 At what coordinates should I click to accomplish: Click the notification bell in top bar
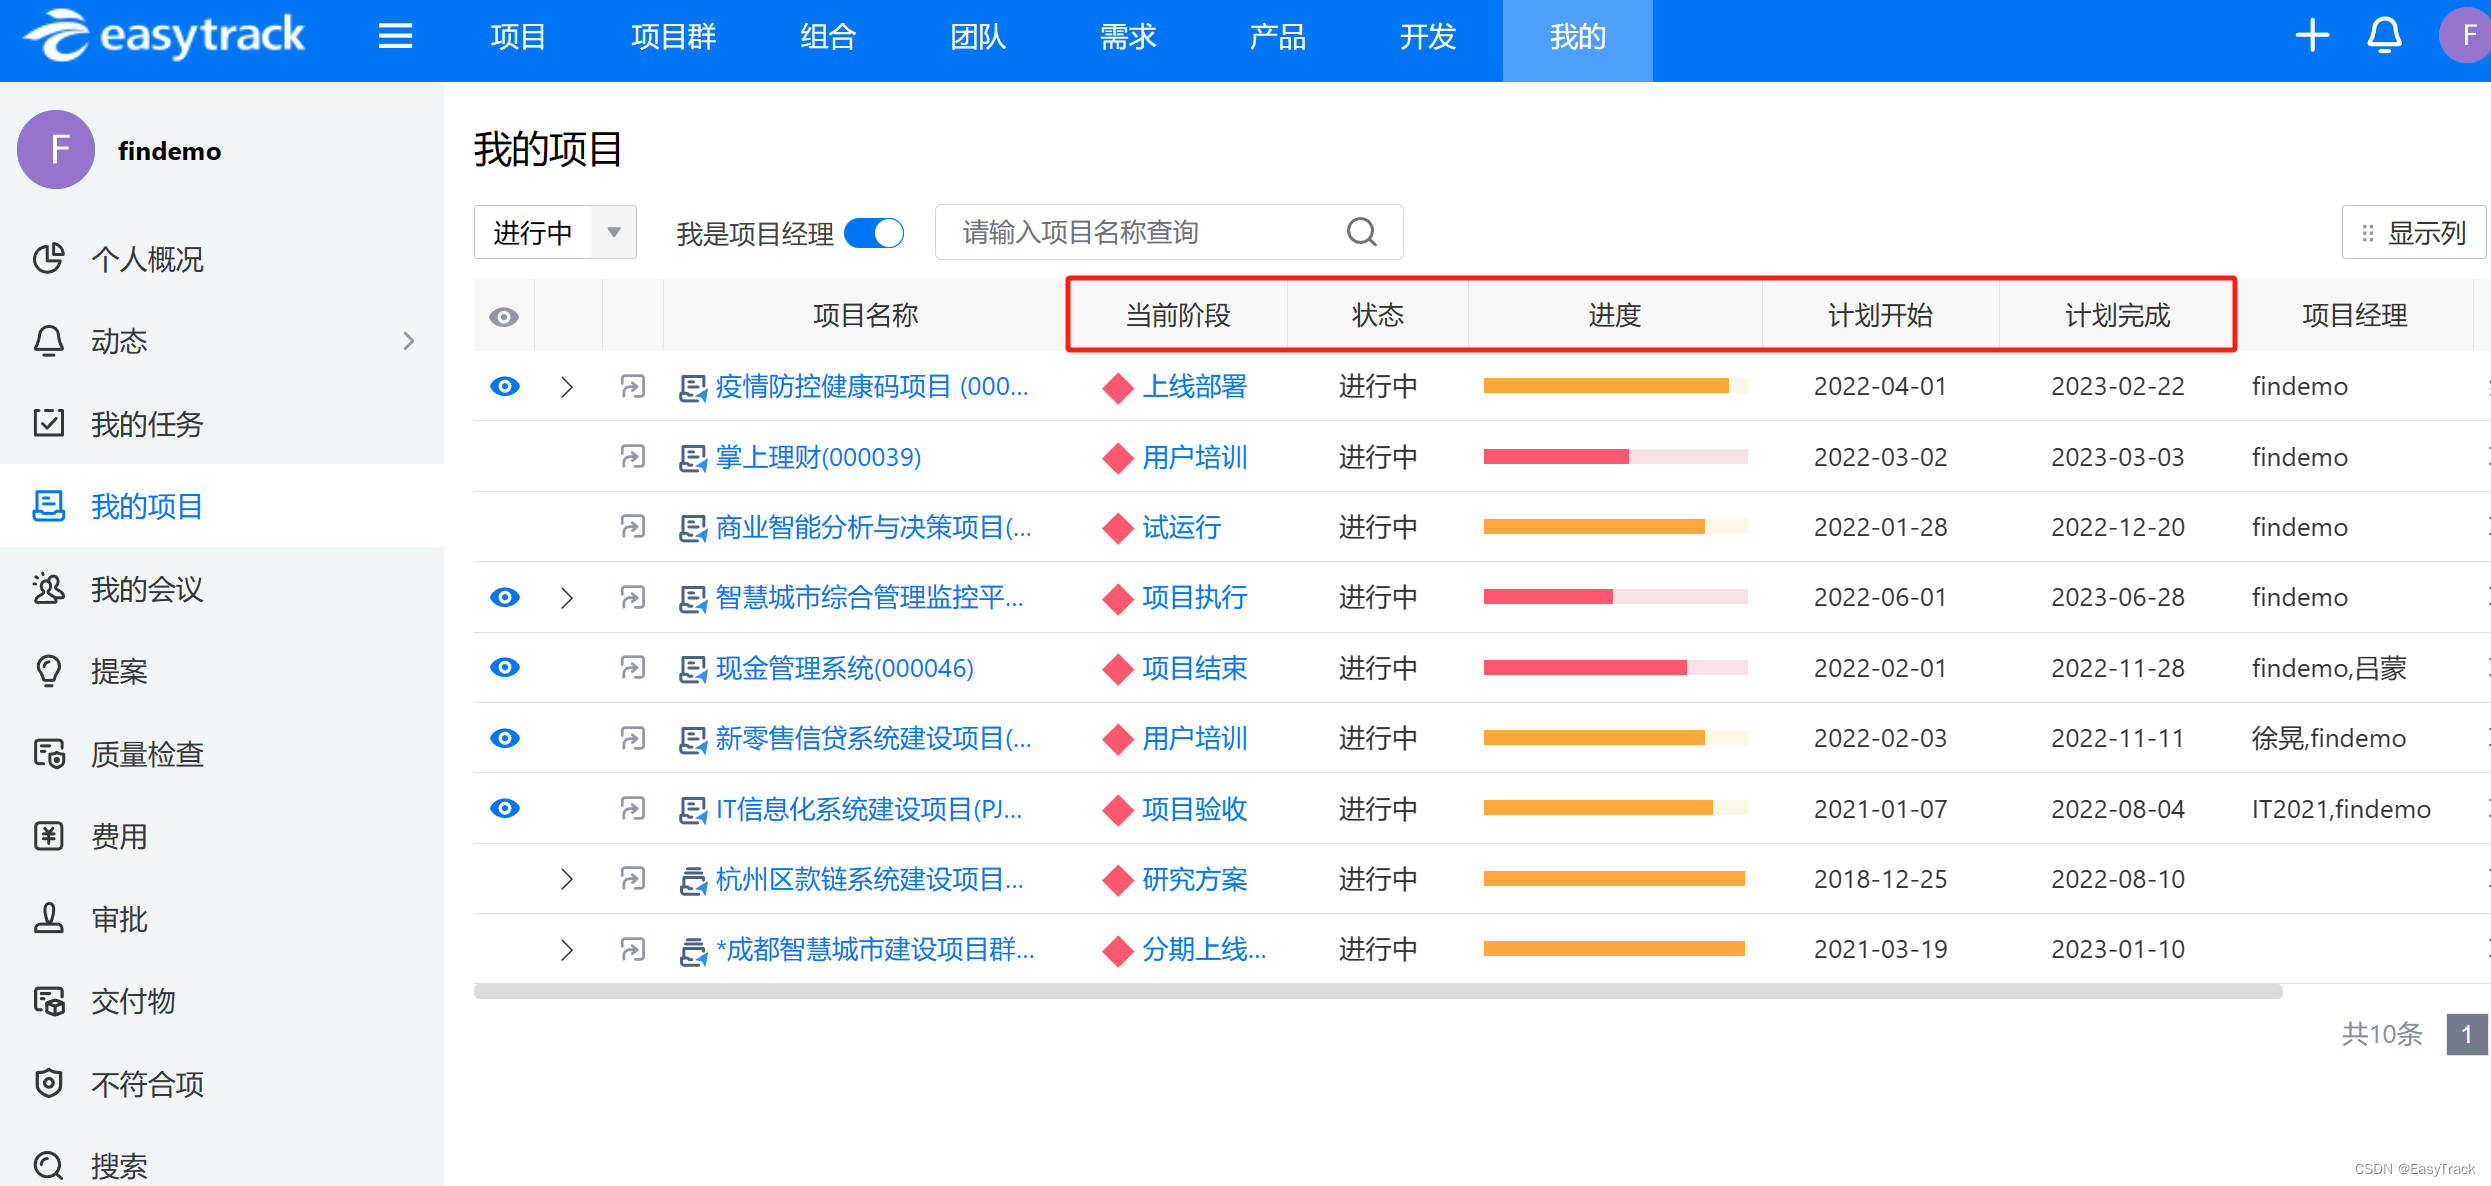pyautogui.click(x=2384, y=36)
